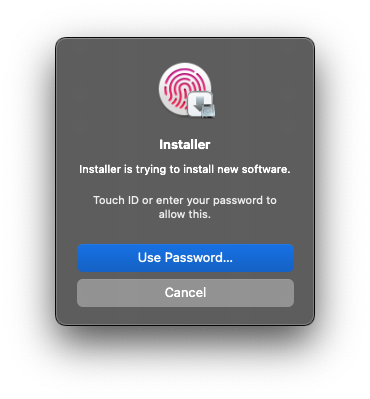Click 'allow this.' line of text
This screenshot has width=370, height=399.
pos(185,214)
